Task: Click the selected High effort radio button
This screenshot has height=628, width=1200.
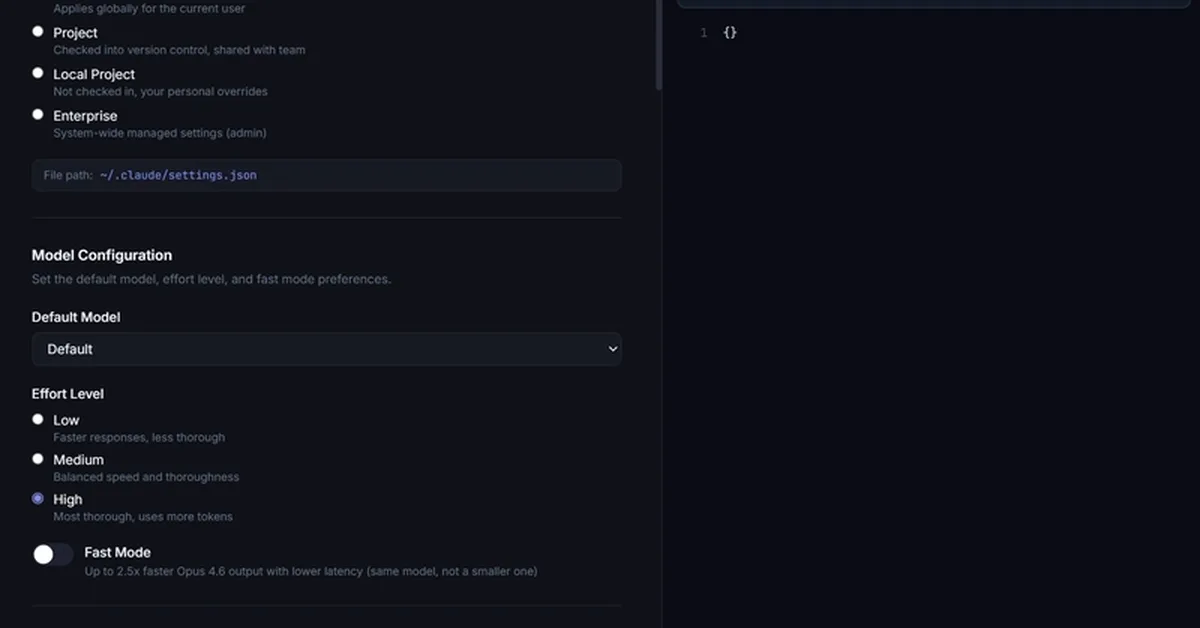Action: [x=37, y=498]
